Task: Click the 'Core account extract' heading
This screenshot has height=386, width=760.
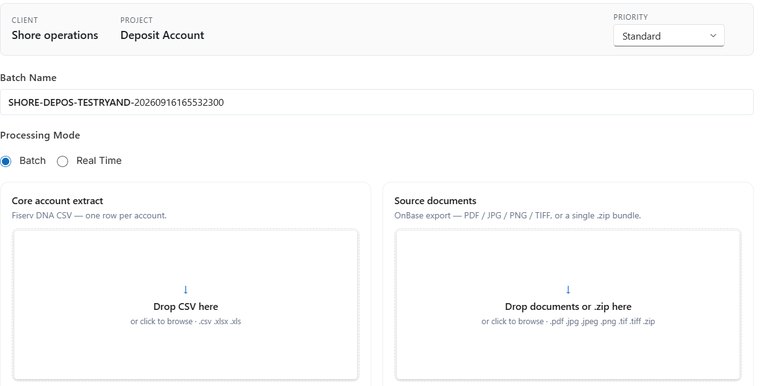Action: pos(57,201)
